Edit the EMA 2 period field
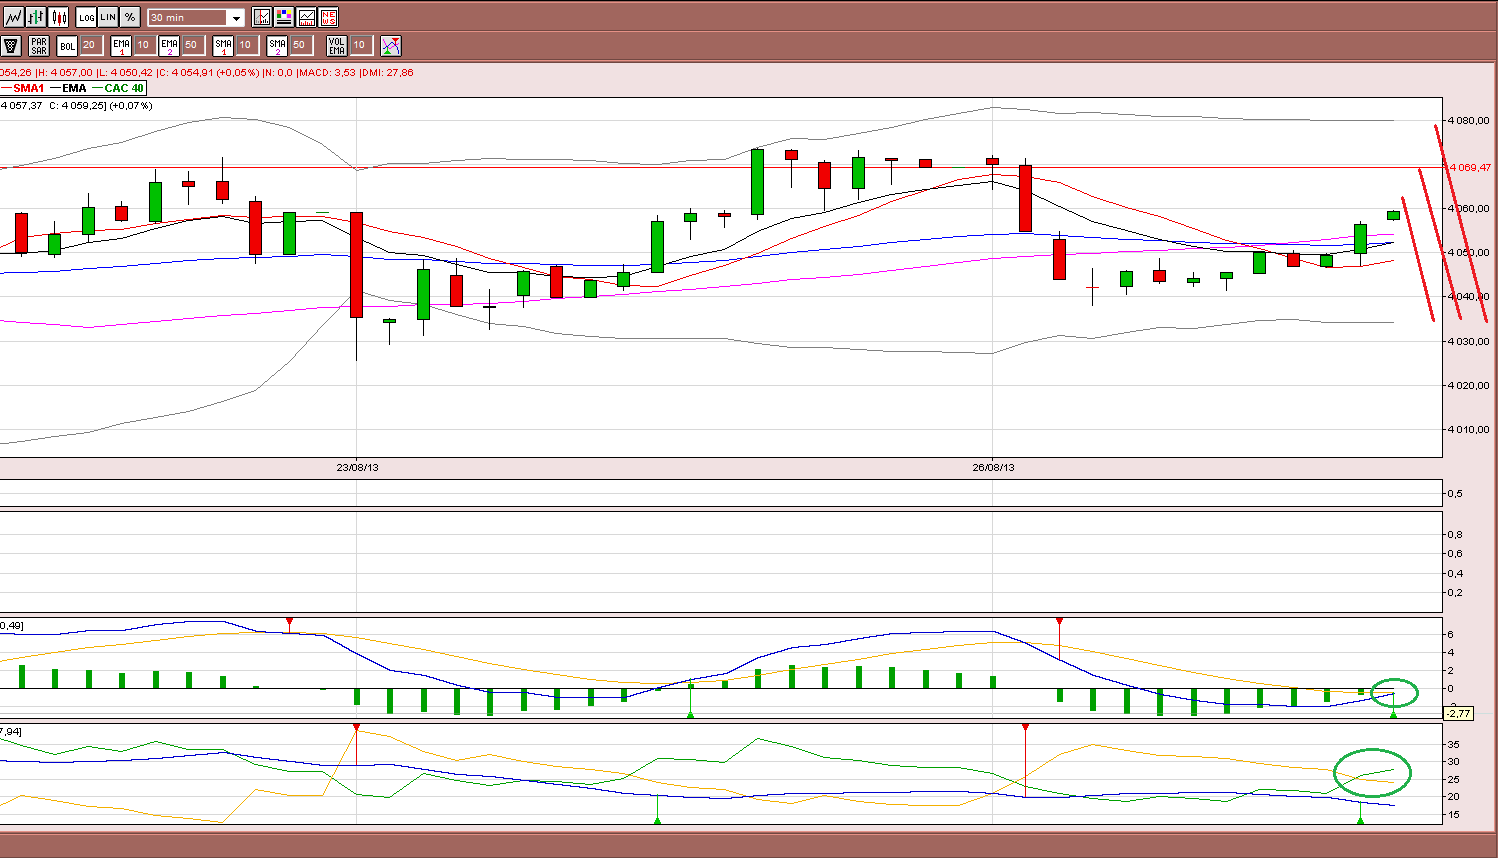 point(193,45)
